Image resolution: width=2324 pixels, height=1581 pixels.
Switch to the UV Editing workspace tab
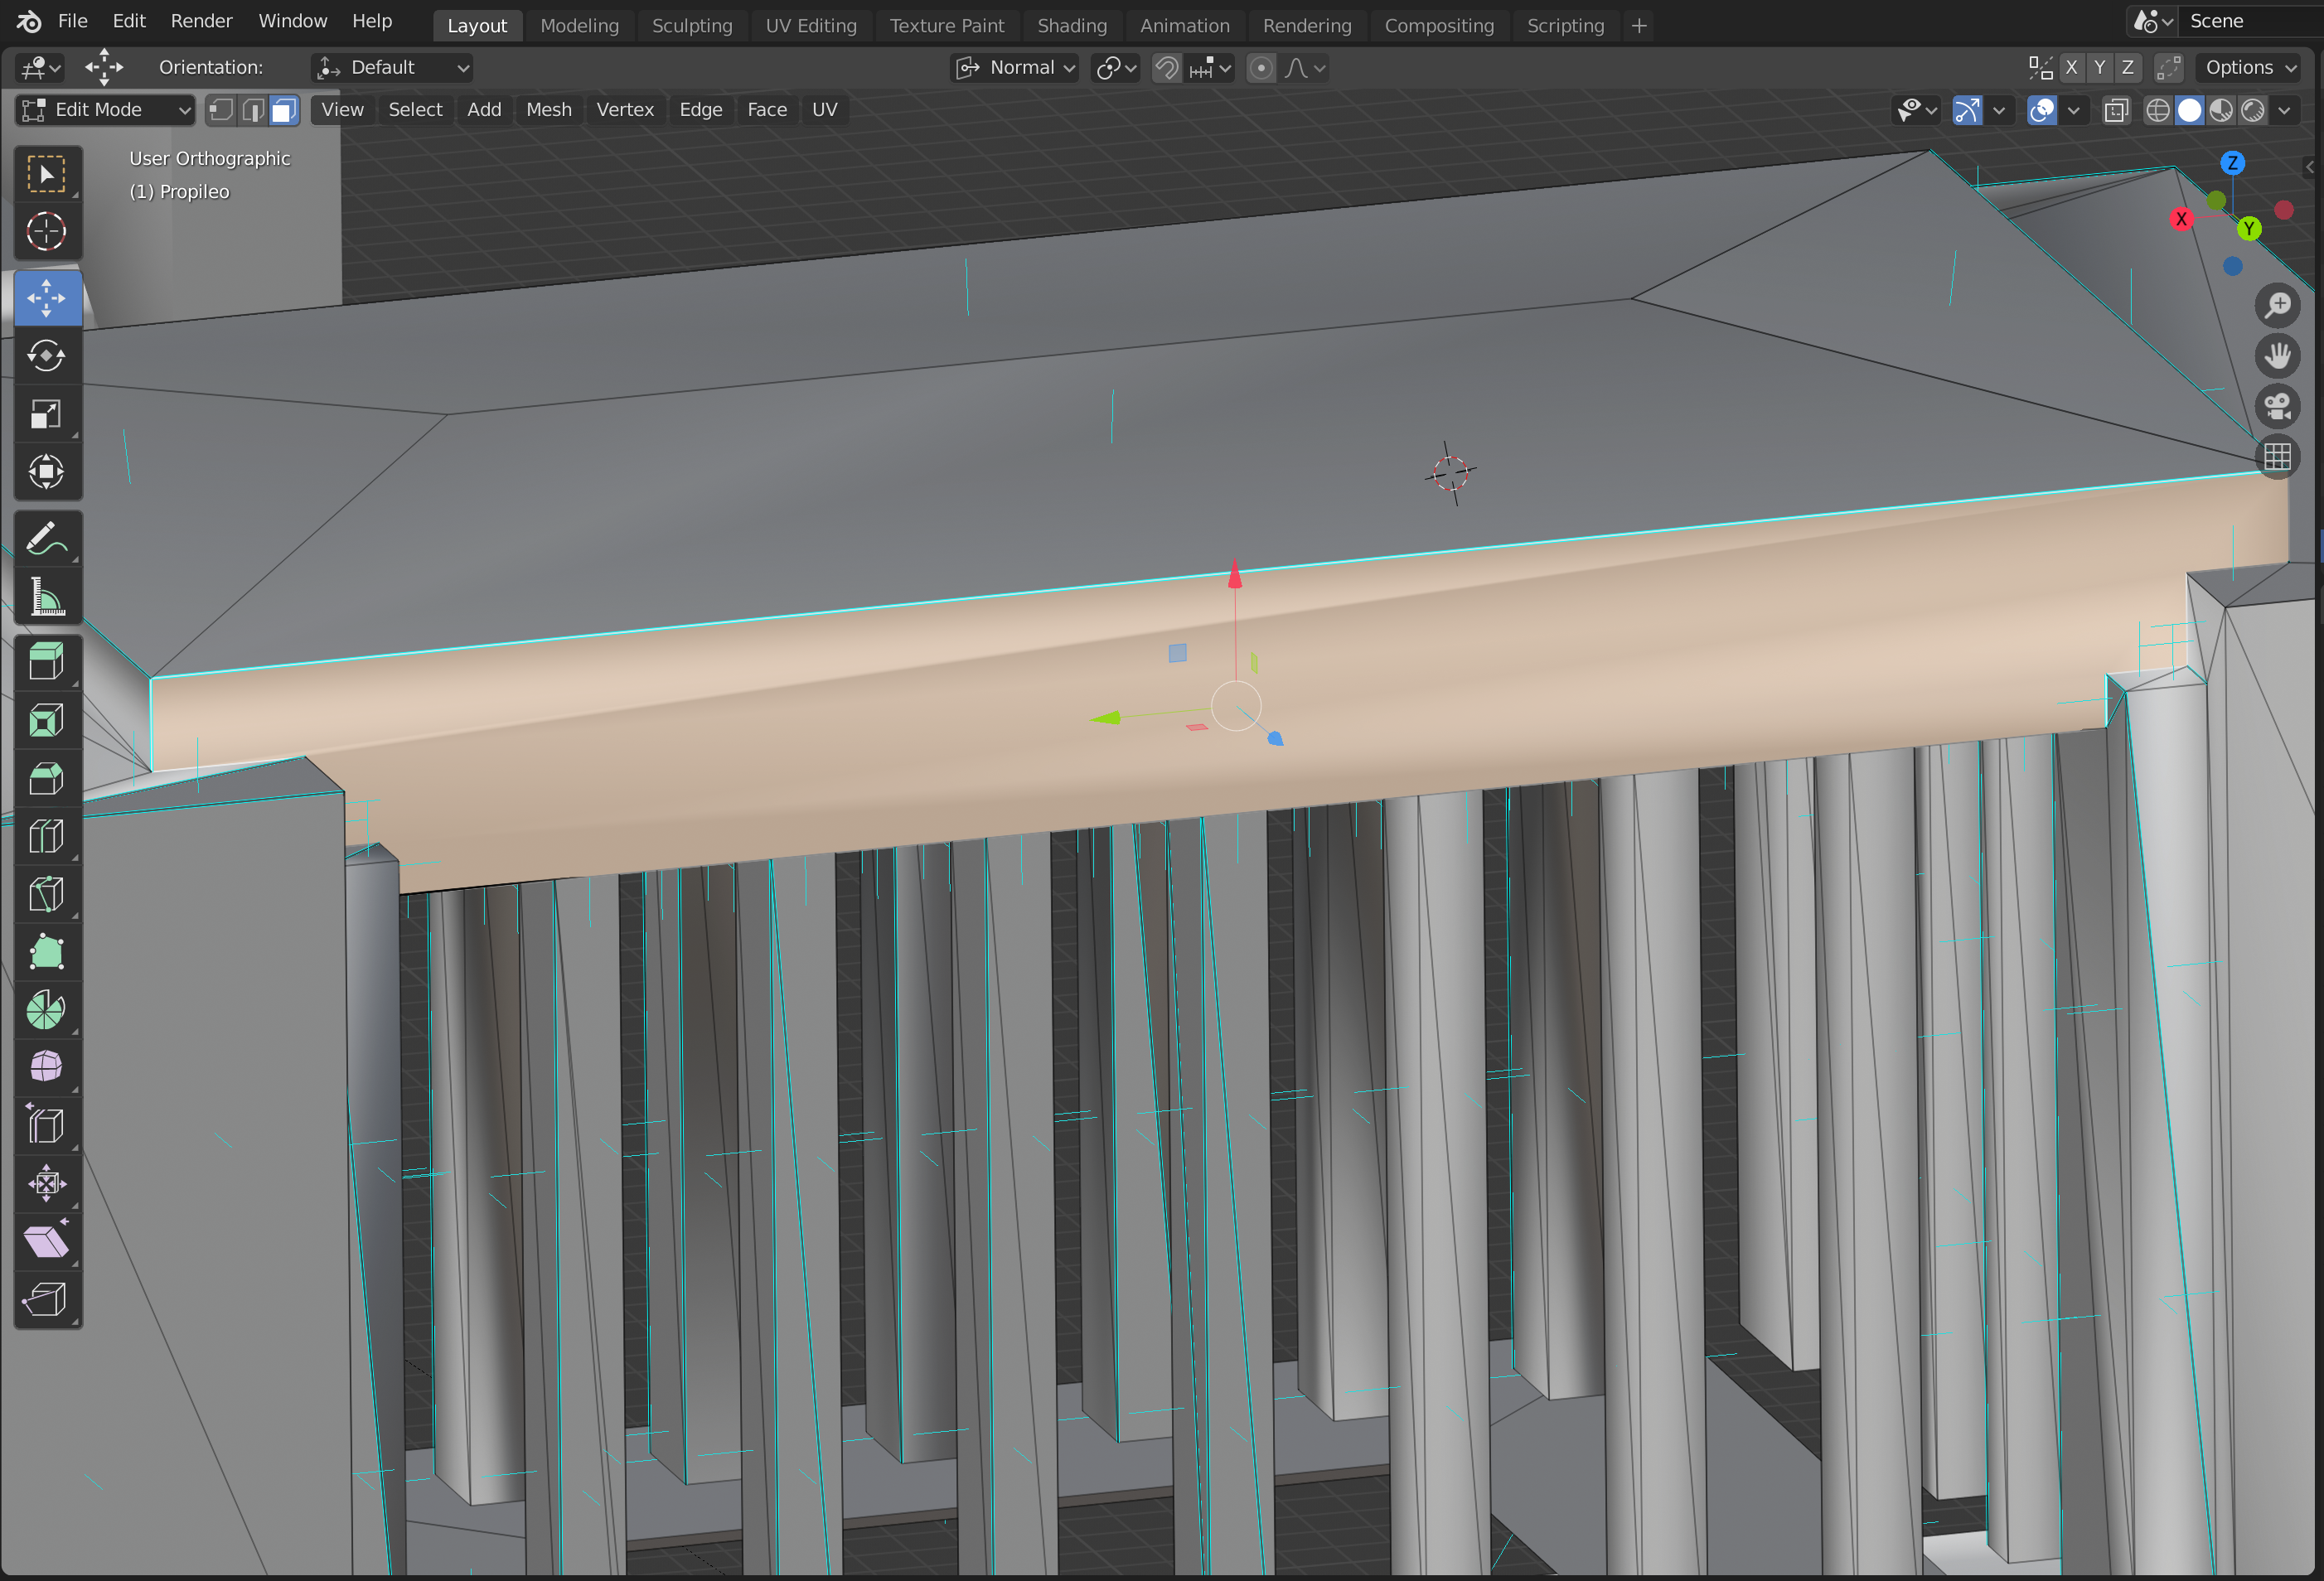tap(810, 25)
